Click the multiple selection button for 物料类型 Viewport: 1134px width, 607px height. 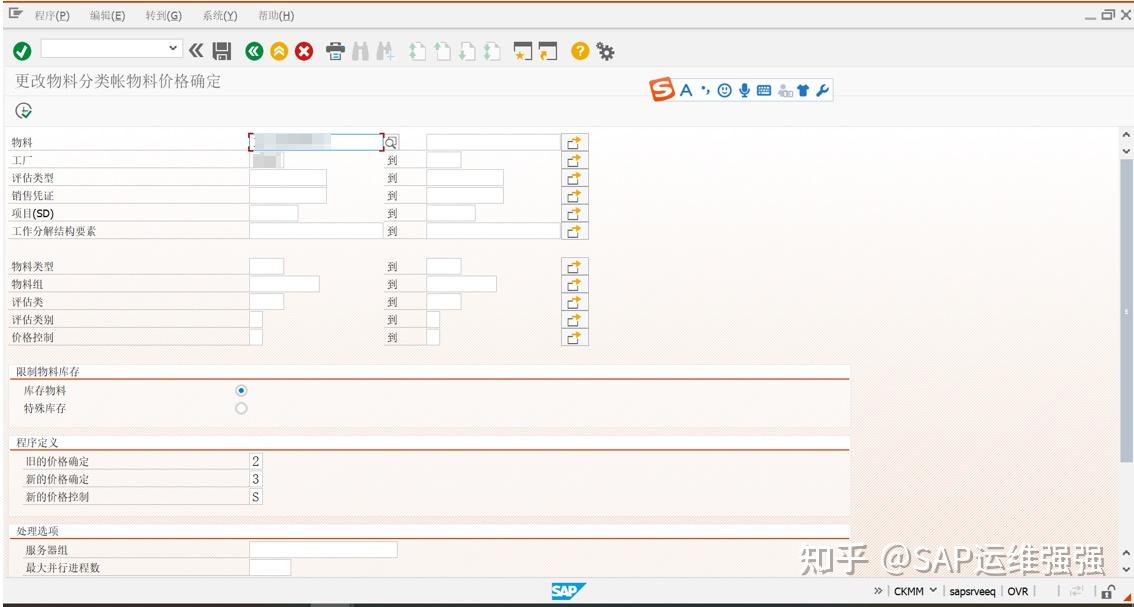tap(575, 265)
